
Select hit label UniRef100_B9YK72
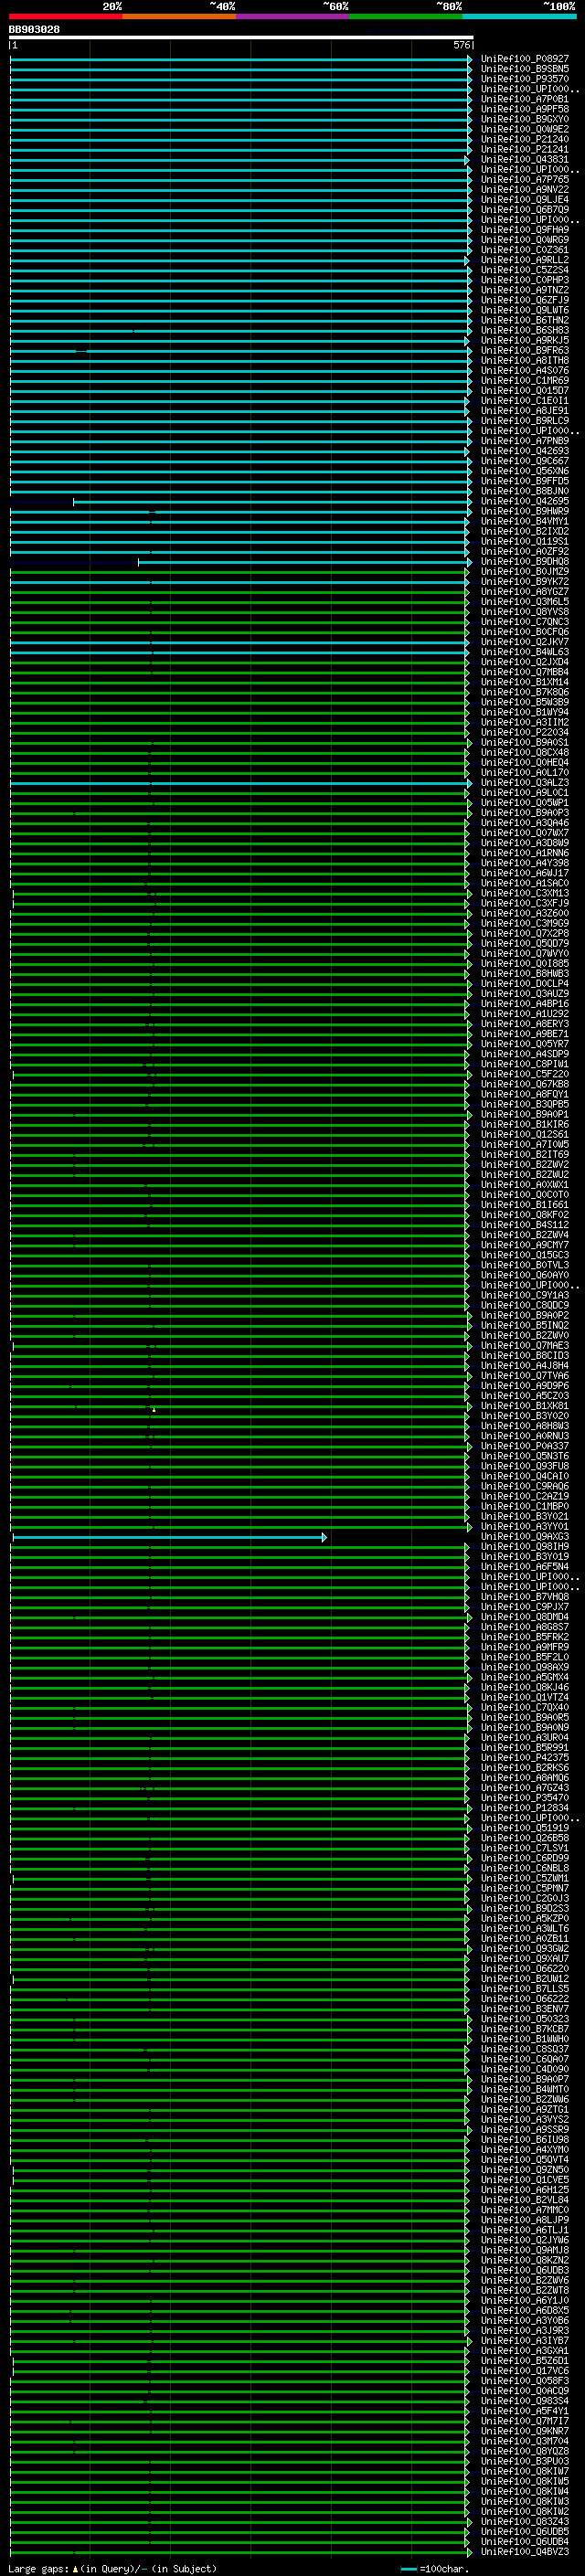tap(524, 581)
